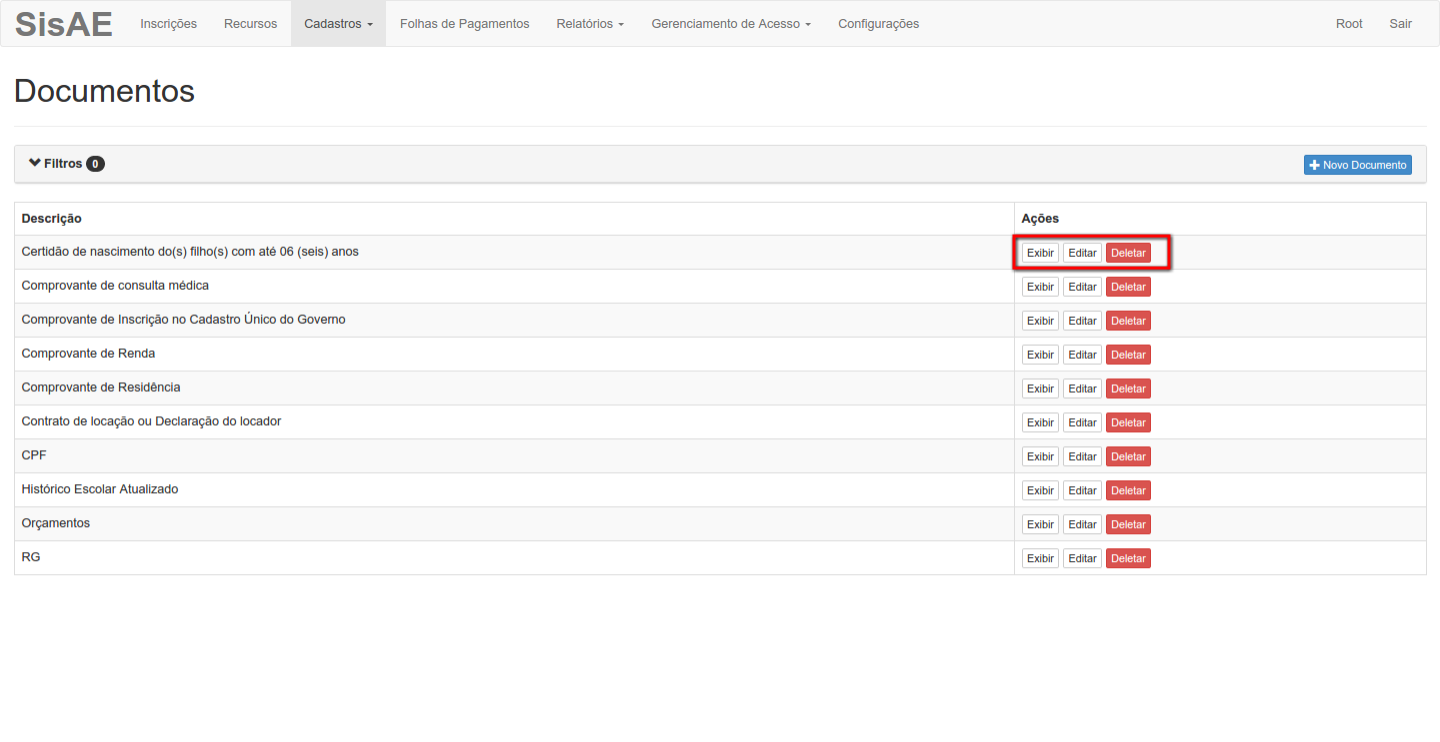
Task: Click Editar in the CPF row
Action: coord(1082,457)
